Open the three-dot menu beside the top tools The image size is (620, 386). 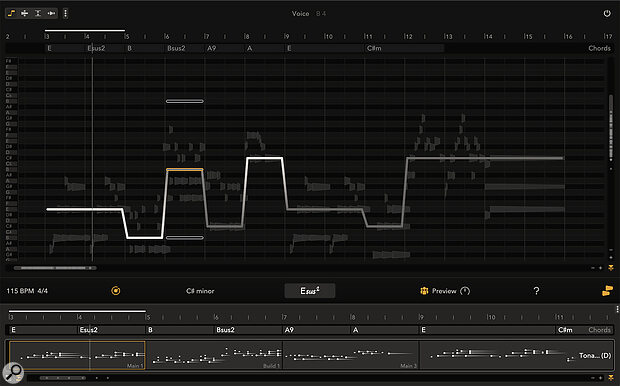tap(65, 13)
